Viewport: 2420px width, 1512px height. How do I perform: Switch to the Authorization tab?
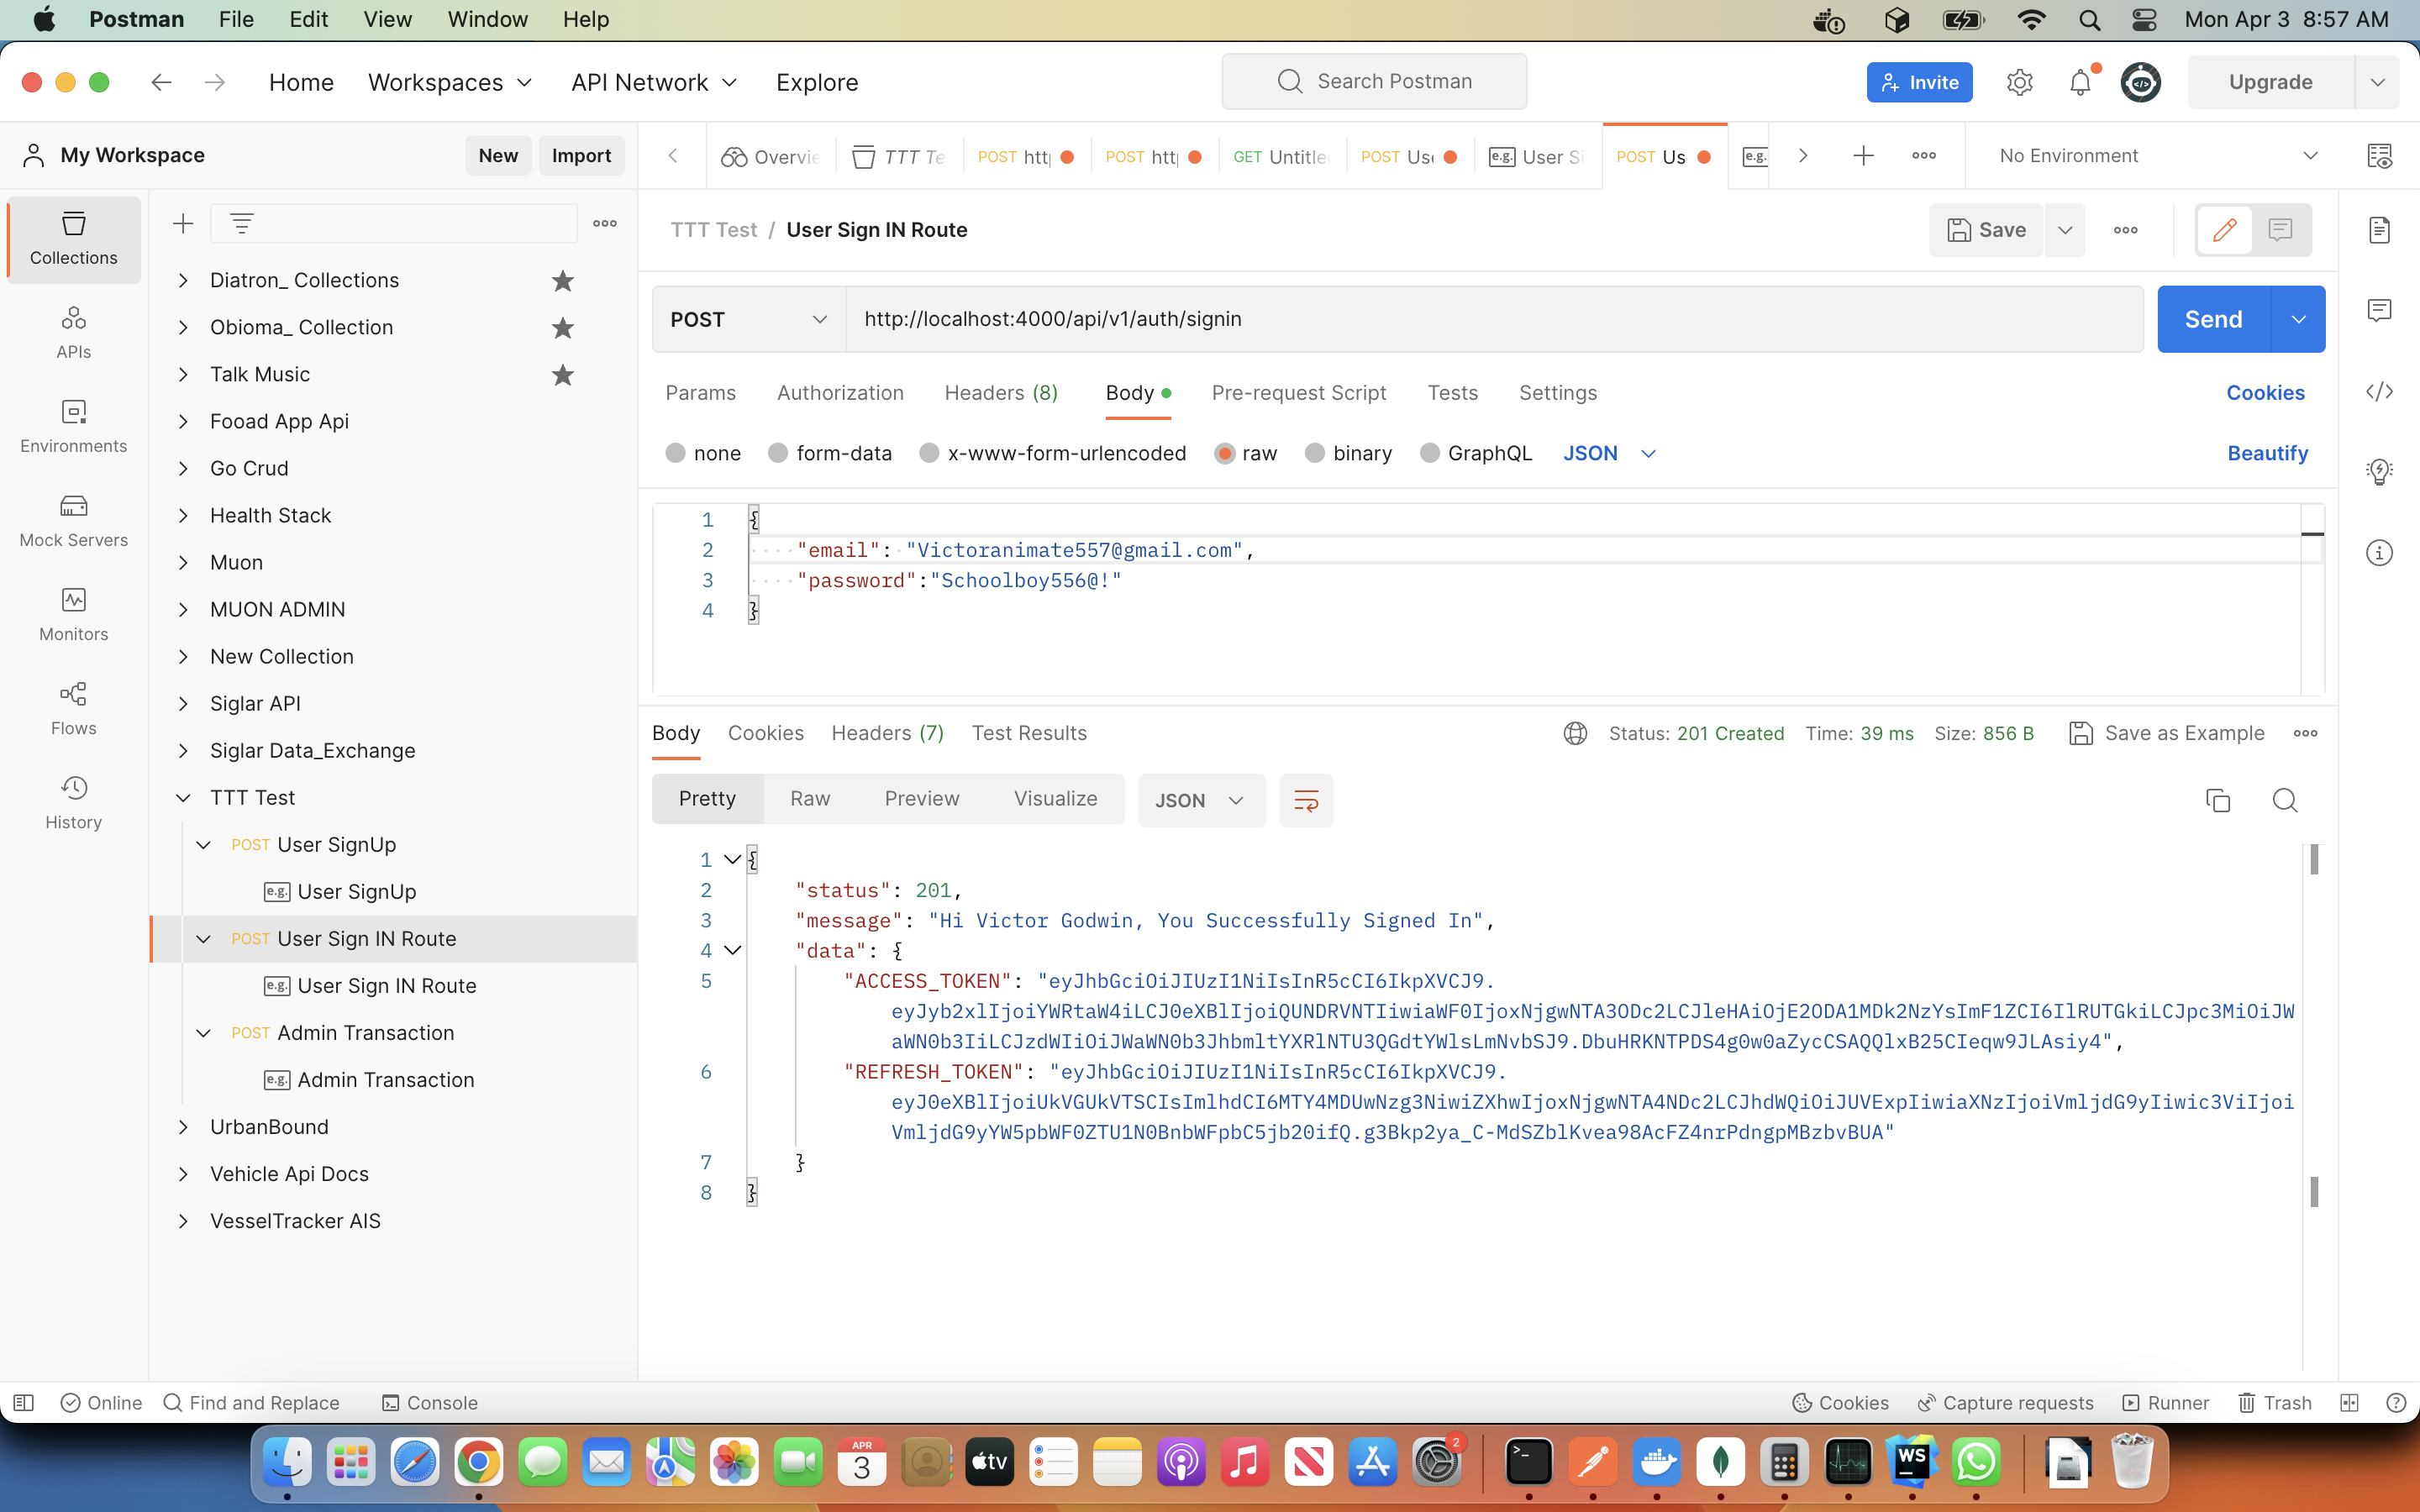pos(840,393)
